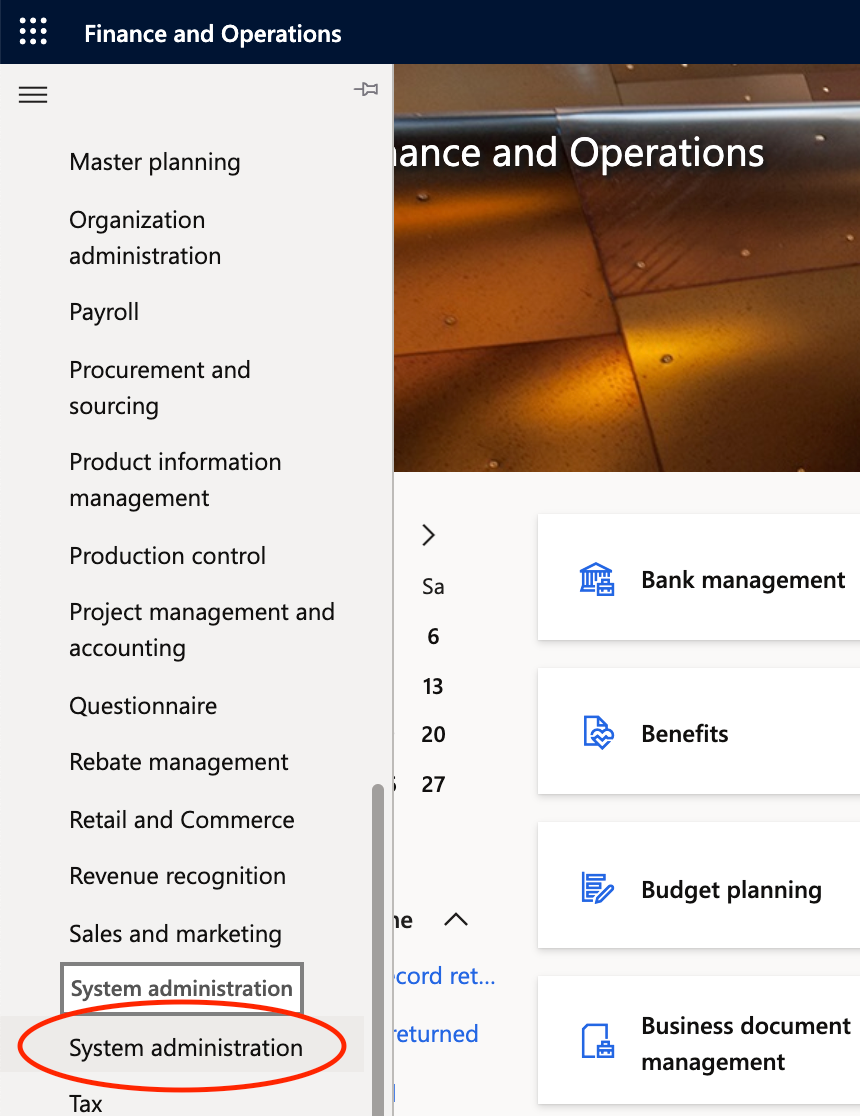The width and height of the screenshot is (860, 1116).
Task: Open the Business document management workspace icon
Action: coord(597,1040)
